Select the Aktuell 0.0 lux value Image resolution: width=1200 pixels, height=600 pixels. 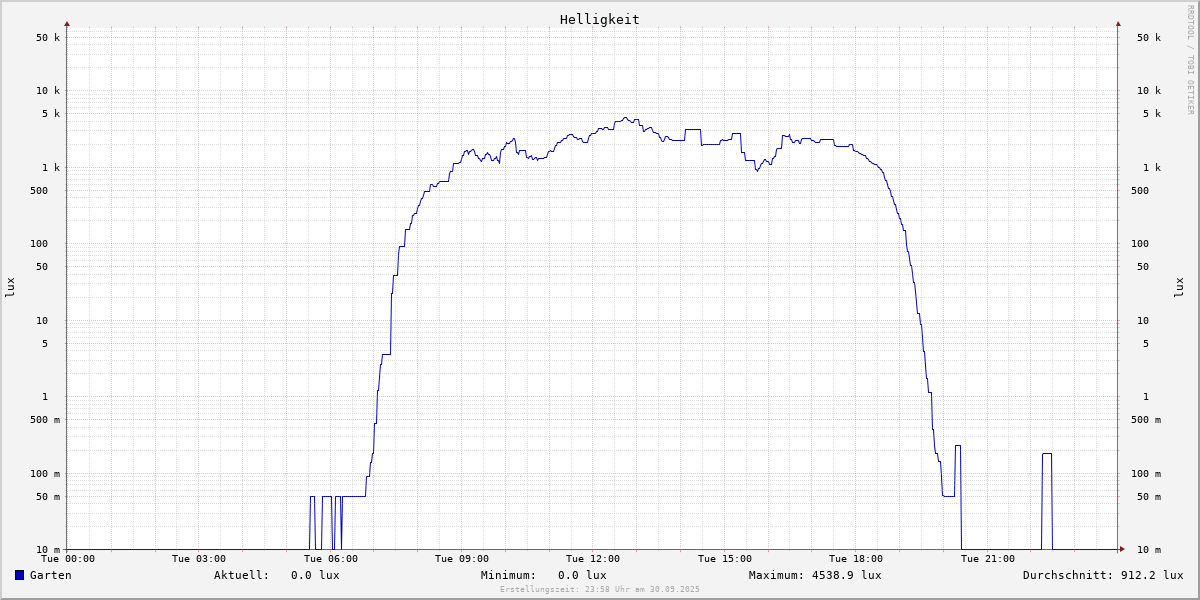click(315, 575)
